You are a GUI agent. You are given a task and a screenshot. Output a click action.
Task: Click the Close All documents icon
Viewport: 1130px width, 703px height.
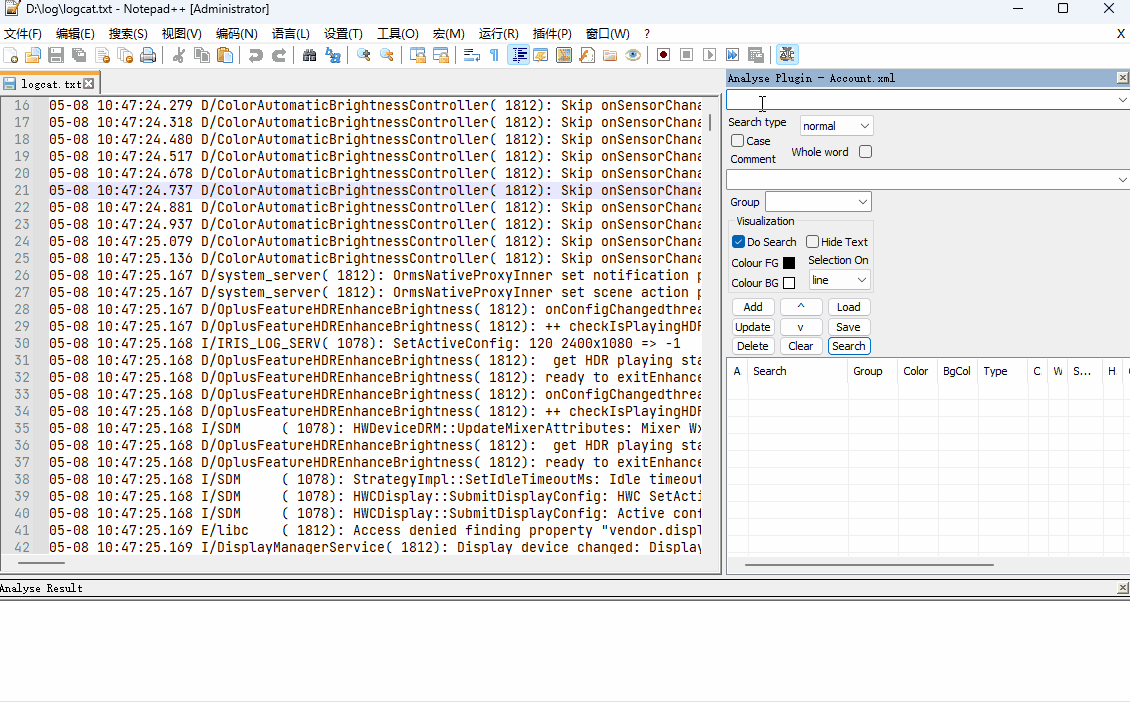coord(125,55)
